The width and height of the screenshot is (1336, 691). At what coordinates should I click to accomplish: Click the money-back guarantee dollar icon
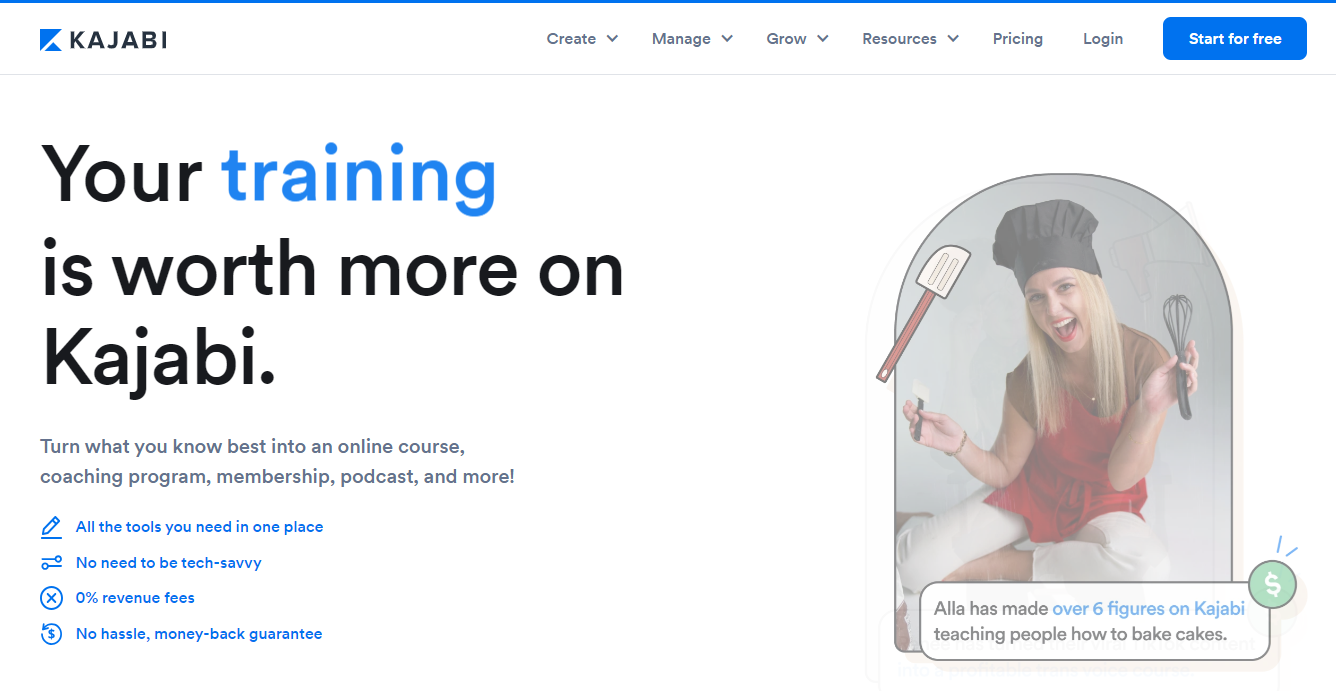click(51, 634)
